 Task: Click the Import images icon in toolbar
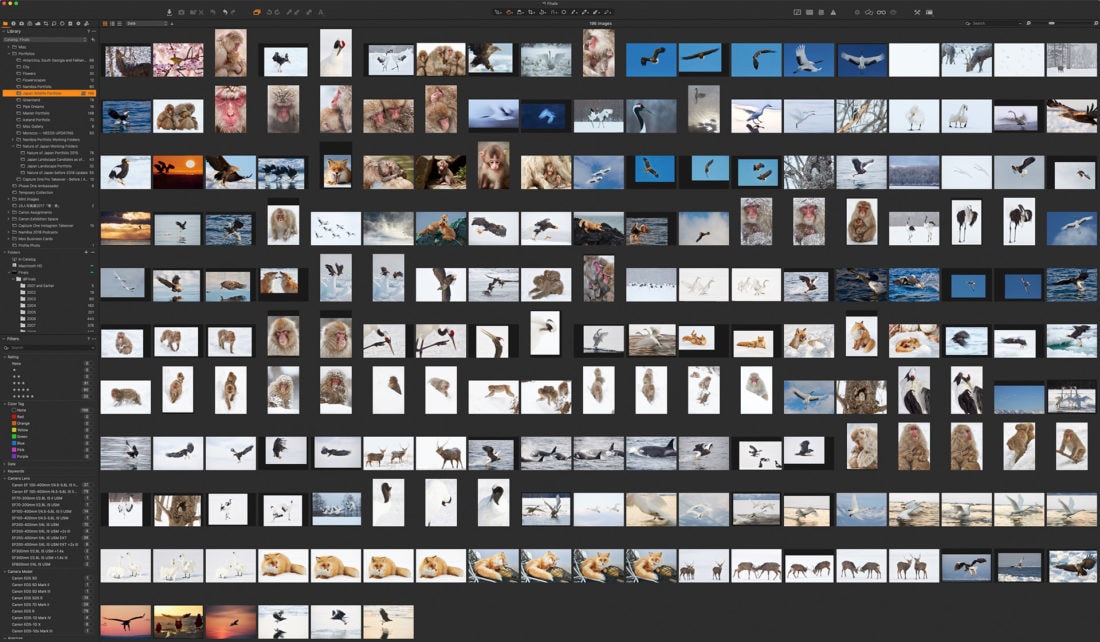click(x=169, y=12)
